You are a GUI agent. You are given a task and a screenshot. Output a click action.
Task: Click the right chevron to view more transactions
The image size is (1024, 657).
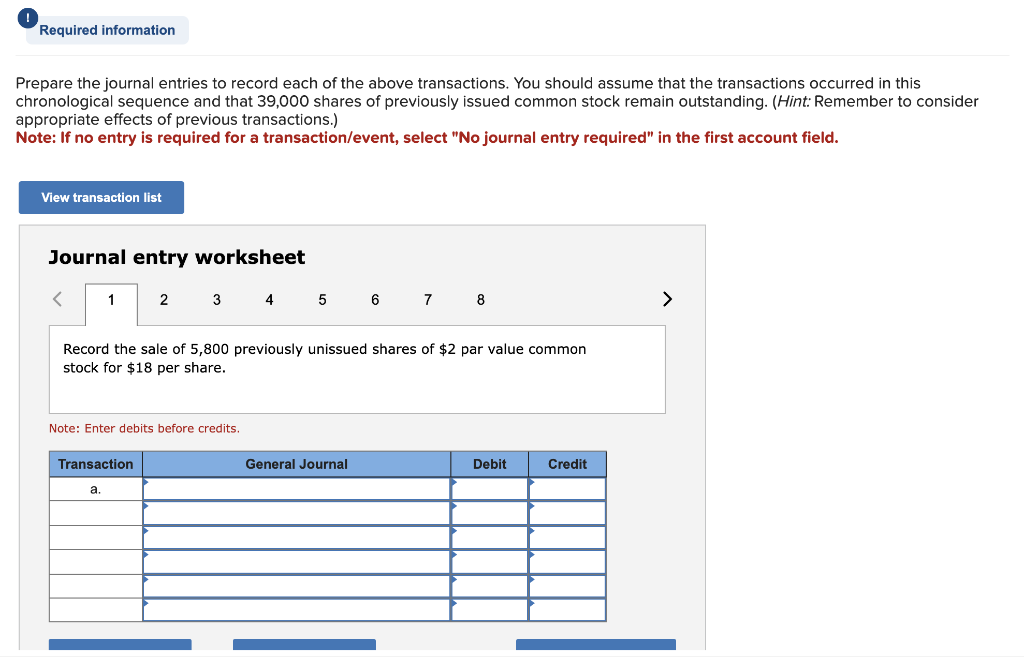667,298
